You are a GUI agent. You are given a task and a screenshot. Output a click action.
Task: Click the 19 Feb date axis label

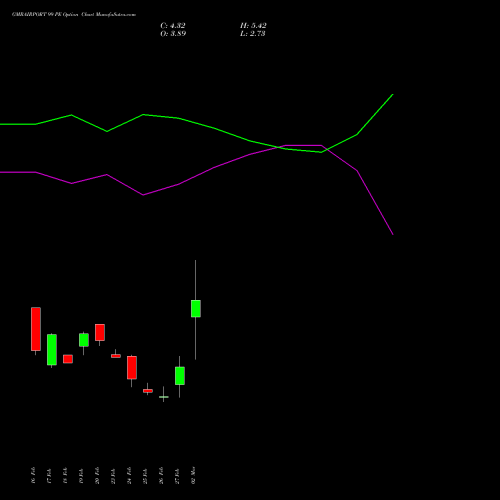point(81,475)
